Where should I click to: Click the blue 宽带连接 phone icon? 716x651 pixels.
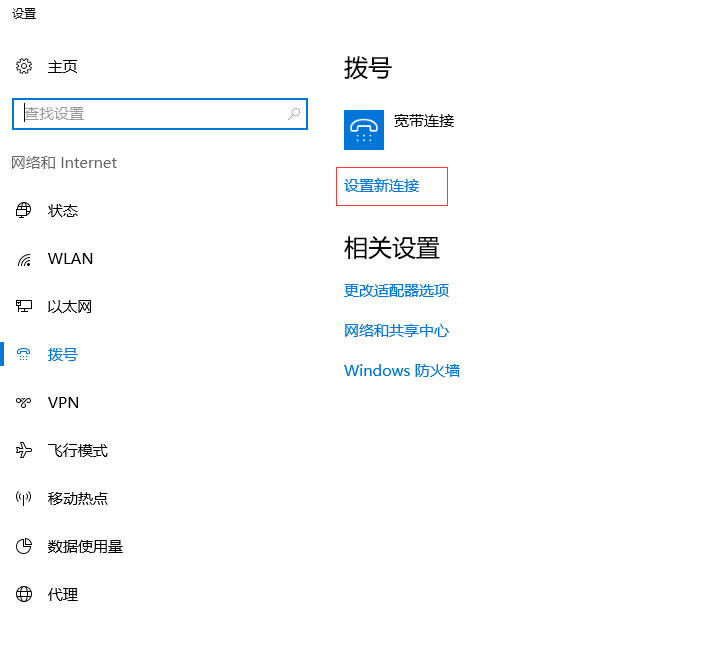364,130
